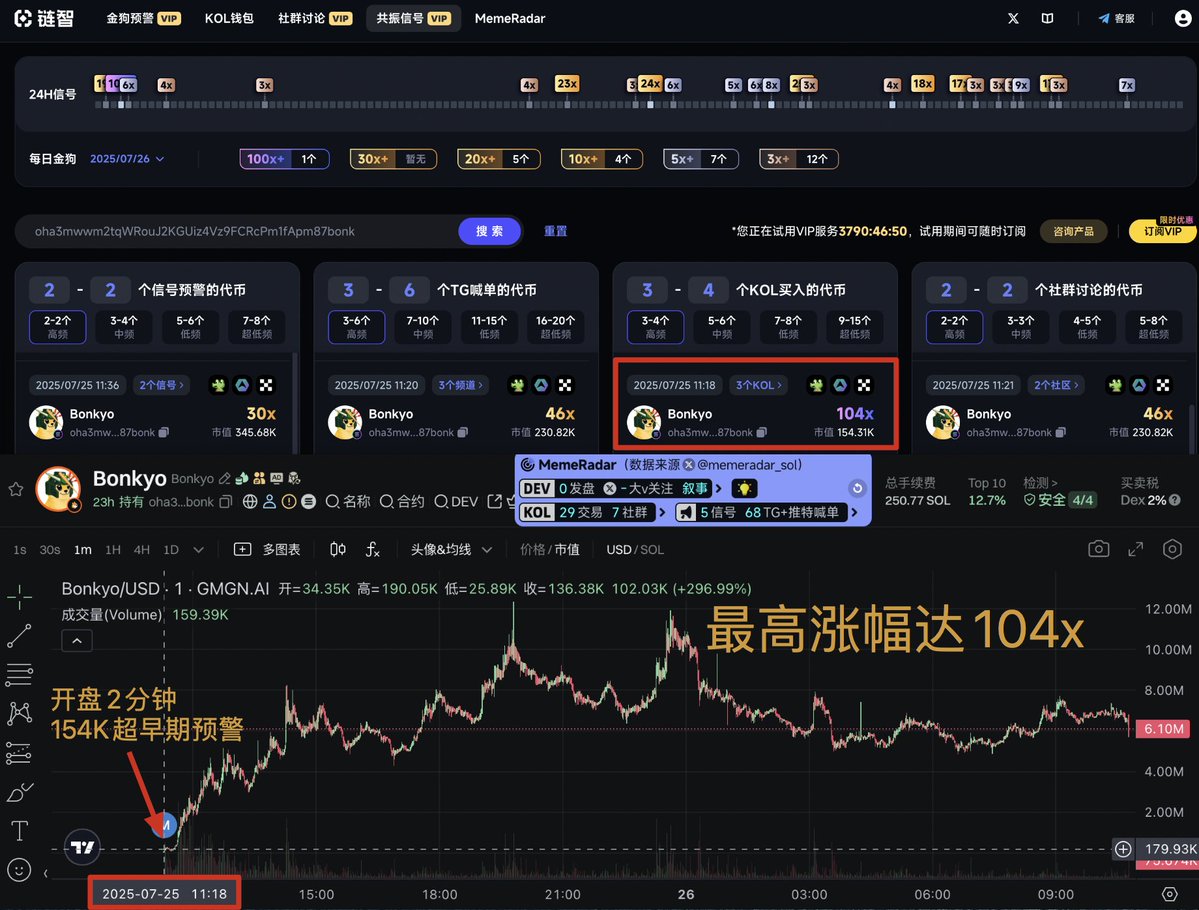This screenshot has width=1199, height=910.
Task: Open the fx indicators icon
Action: (x=372, y=549)
